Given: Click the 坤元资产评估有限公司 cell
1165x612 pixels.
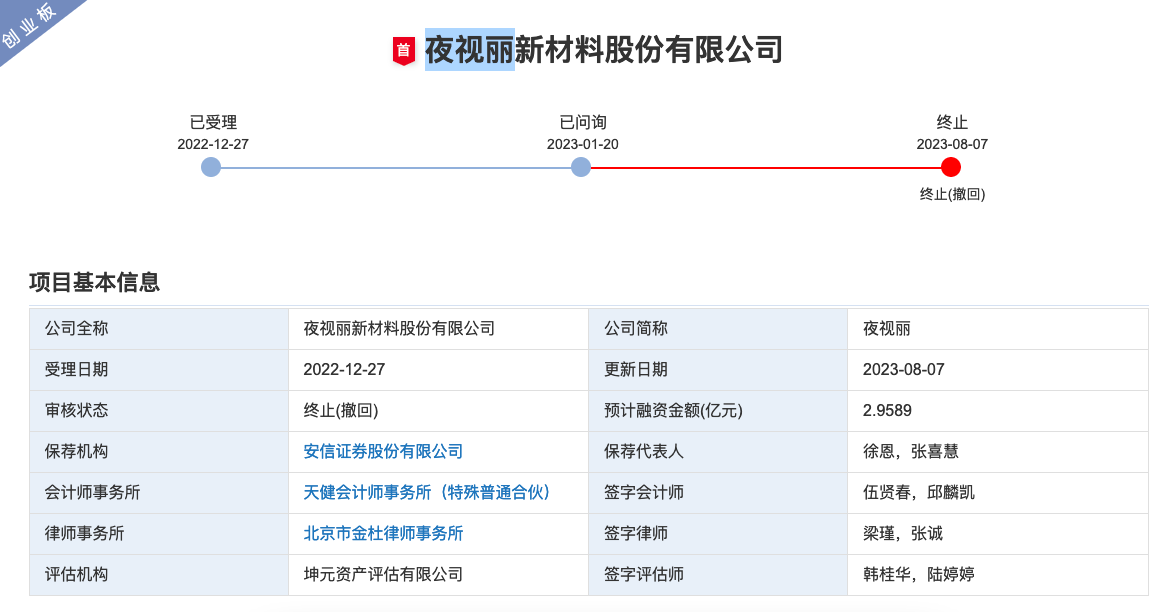Looking at the screenshot, I should click(x=438, y=574).
